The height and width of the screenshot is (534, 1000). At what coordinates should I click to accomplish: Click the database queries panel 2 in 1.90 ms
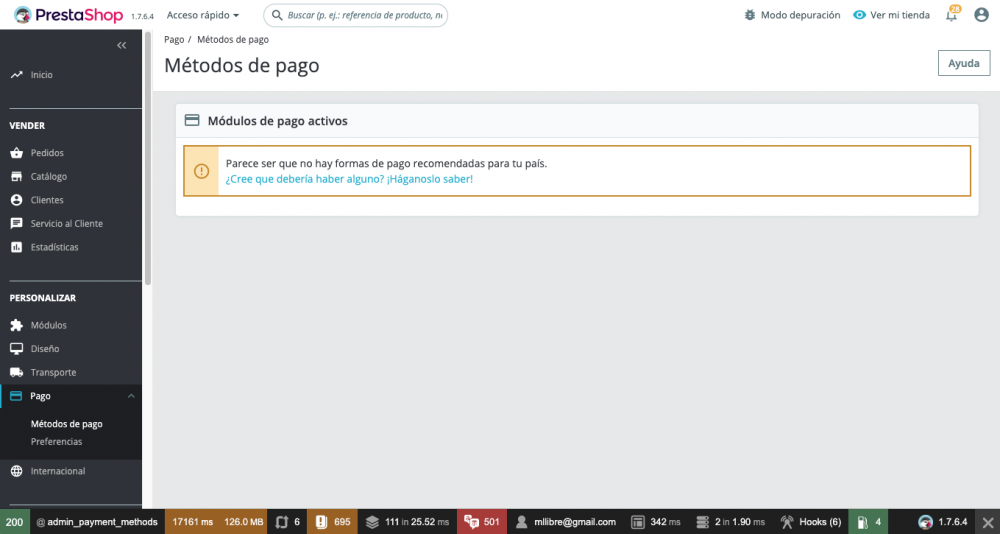[730, 522]
